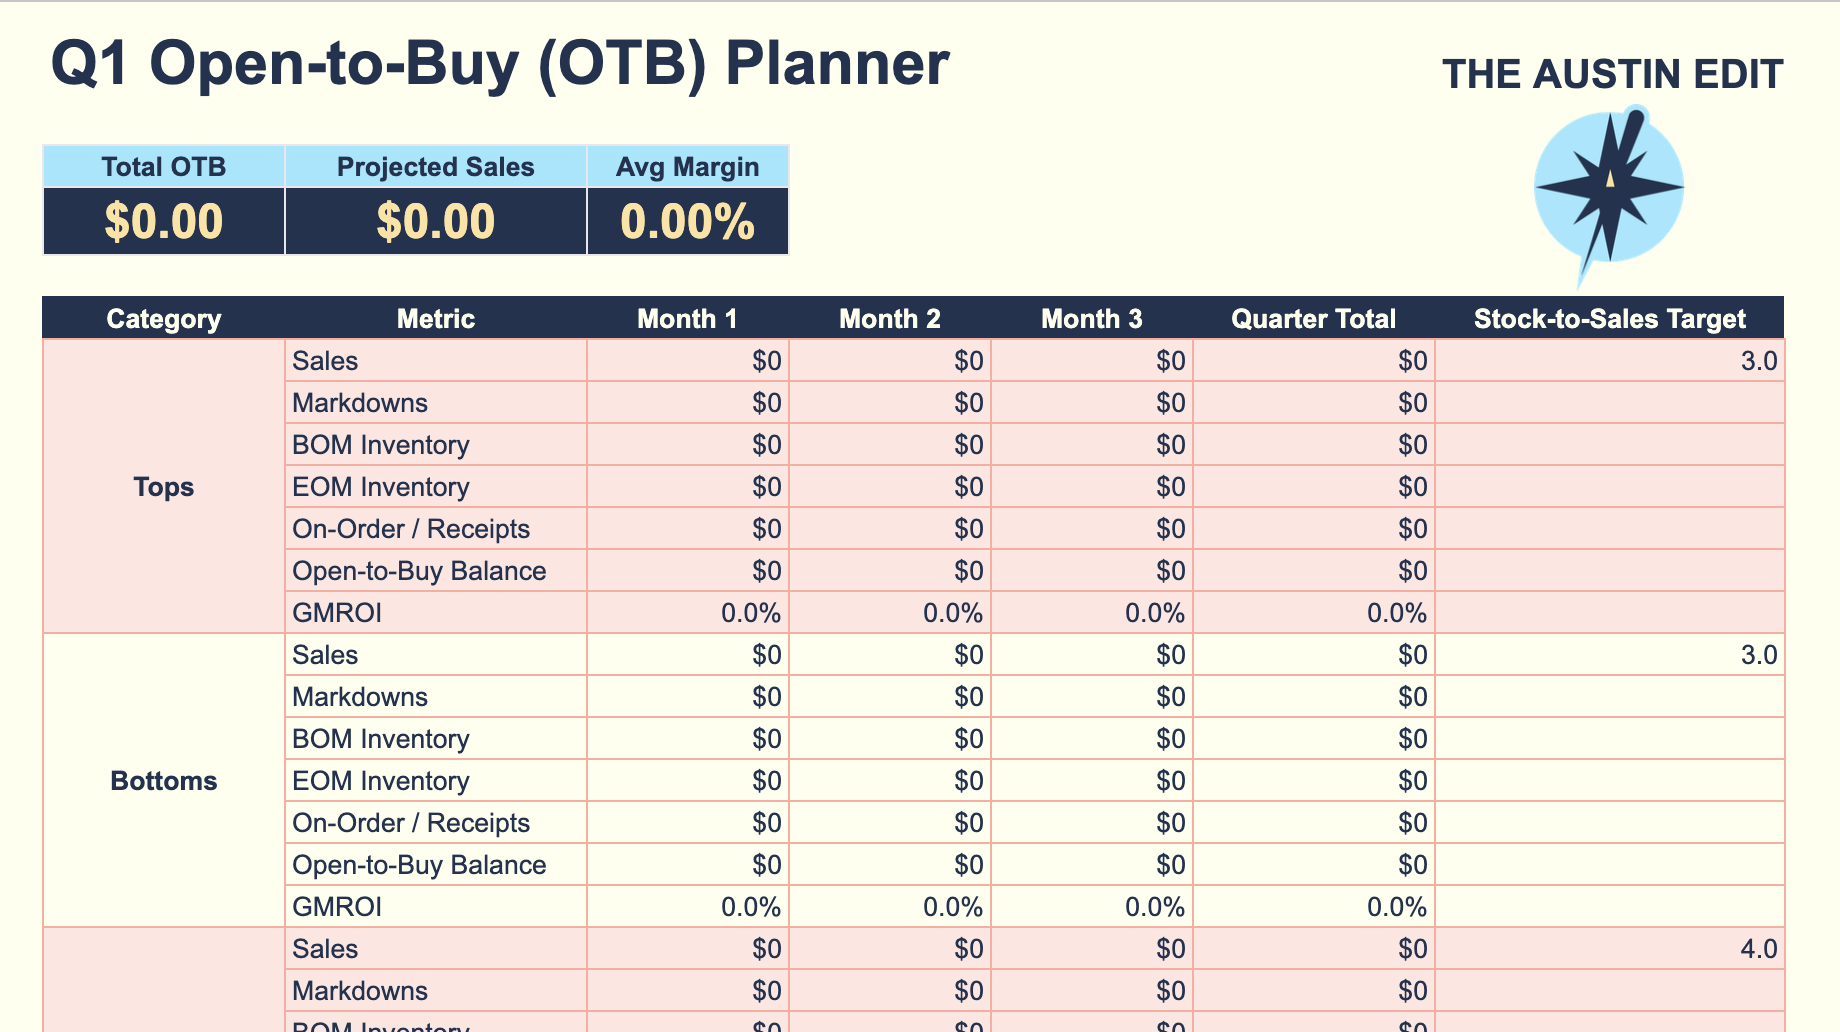
Task: Select Bottoms BOM Inventory Month 3 cell
Action: pyautogui.click(x=1092, y=739)
